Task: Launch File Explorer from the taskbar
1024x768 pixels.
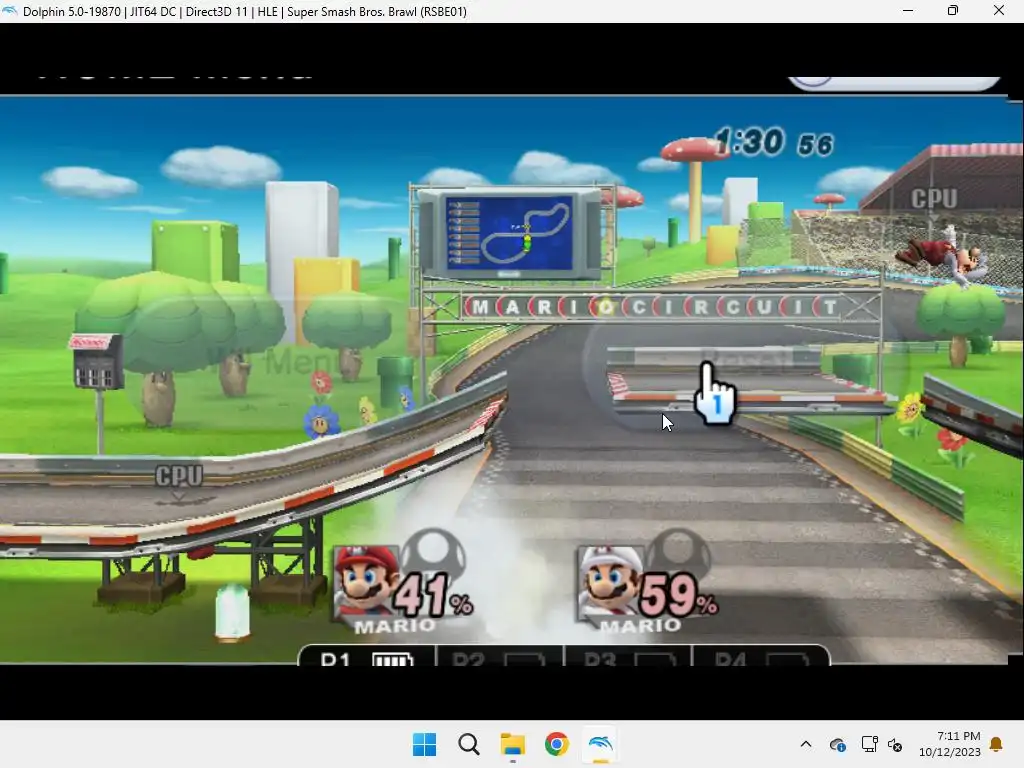Action: point(513,744)
